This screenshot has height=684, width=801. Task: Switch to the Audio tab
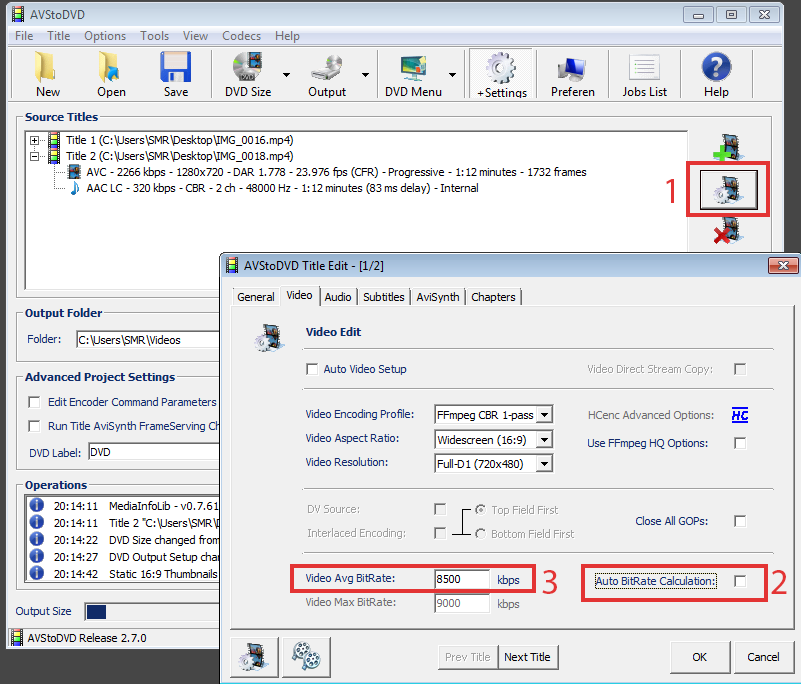[x=338, y=297]
